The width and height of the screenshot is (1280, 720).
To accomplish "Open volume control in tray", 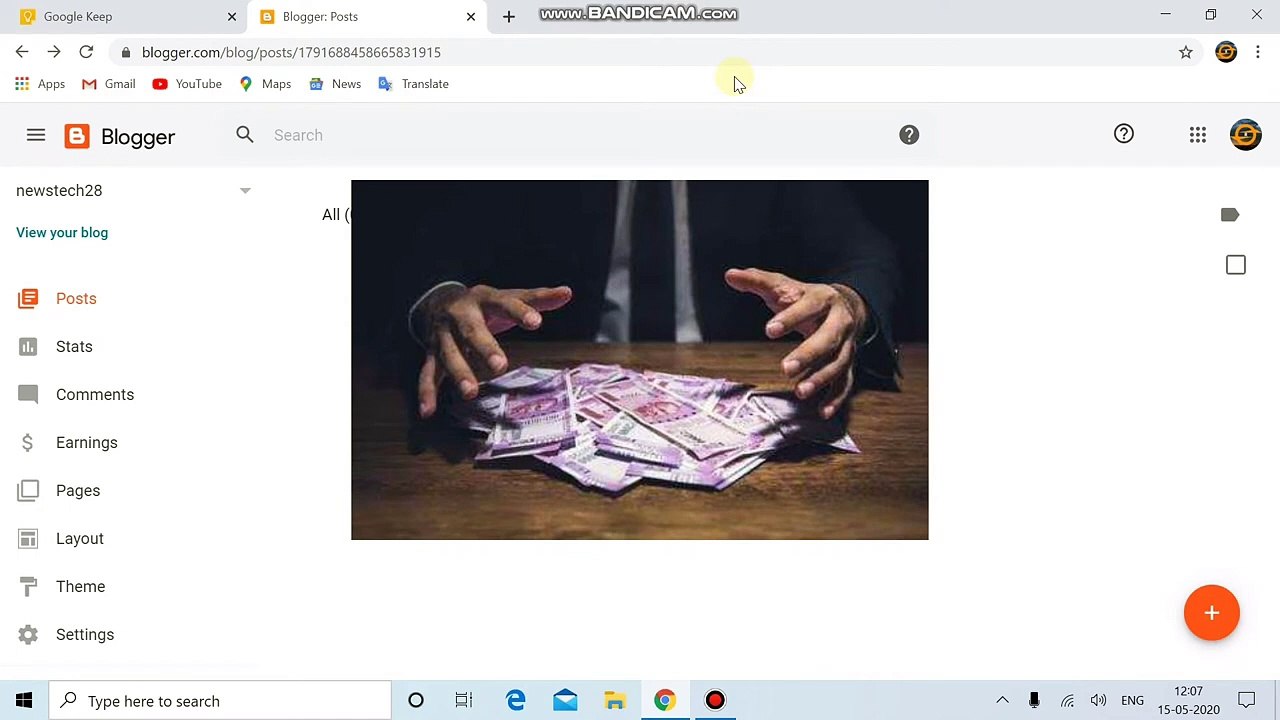I will pos(1098,701).
